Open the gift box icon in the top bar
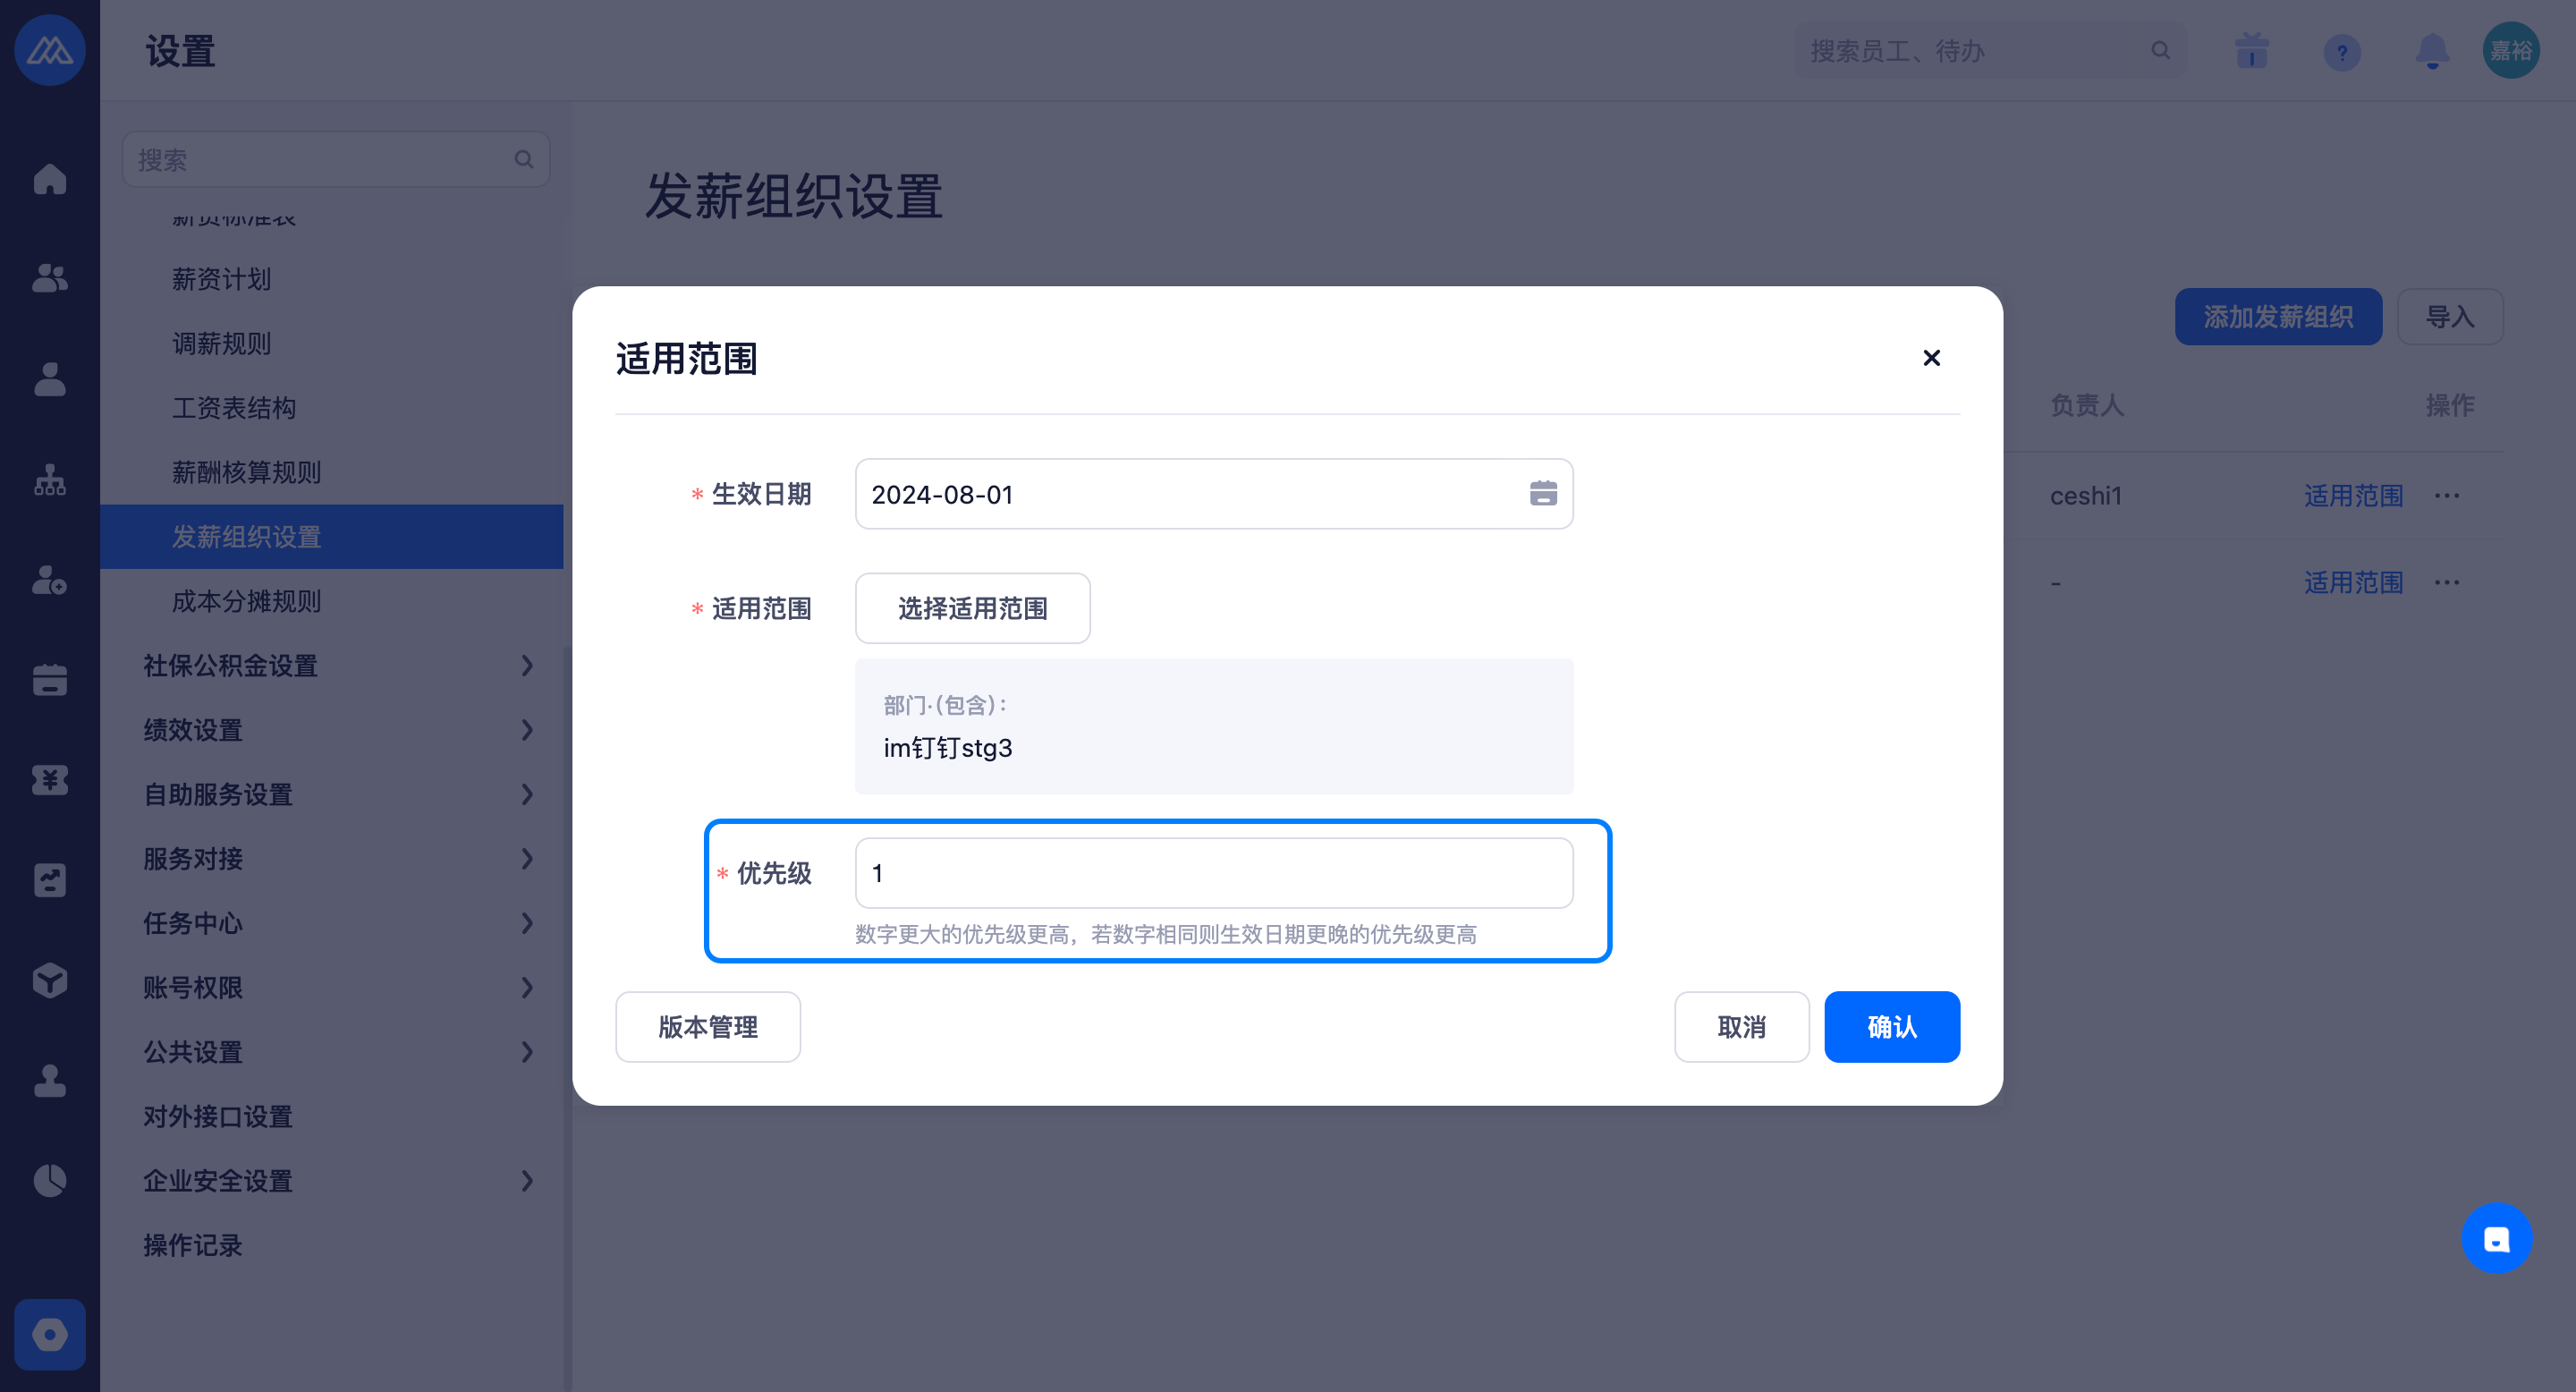2576x1392 pixels. pyautogui.click(x=2252, y=50)
